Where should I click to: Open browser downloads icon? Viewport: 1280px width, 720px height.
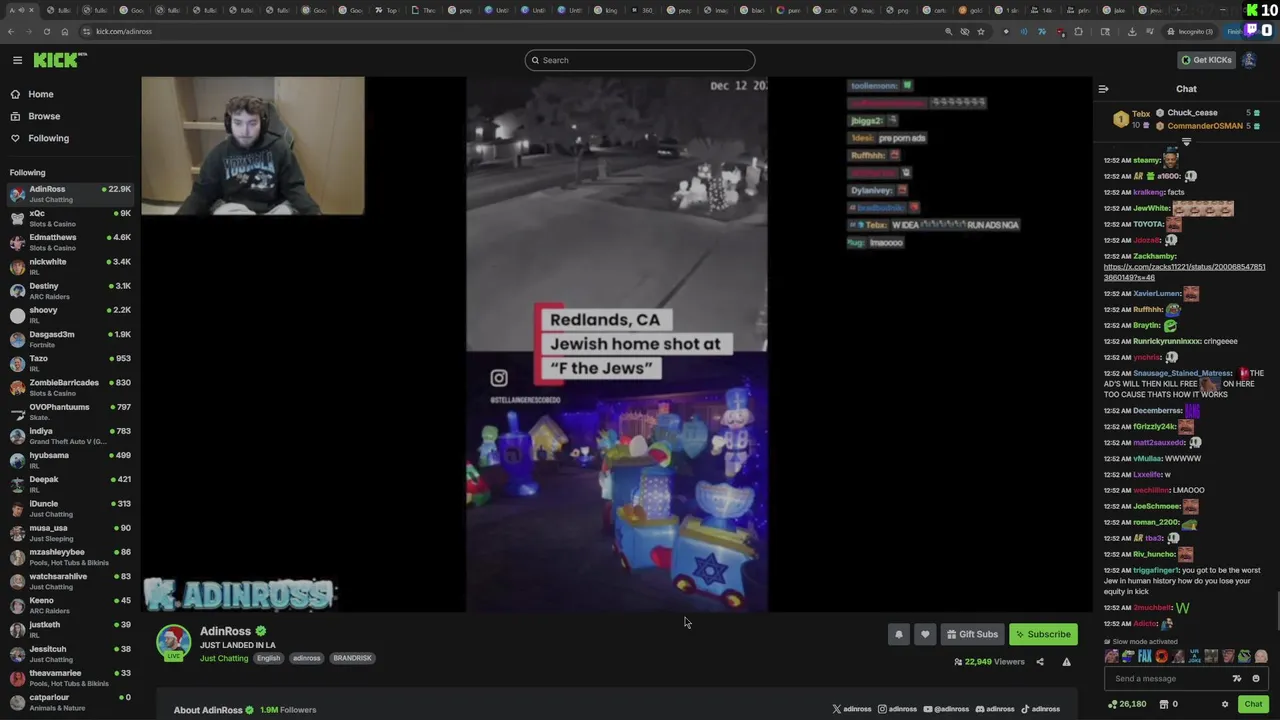tap(1132, 31)
